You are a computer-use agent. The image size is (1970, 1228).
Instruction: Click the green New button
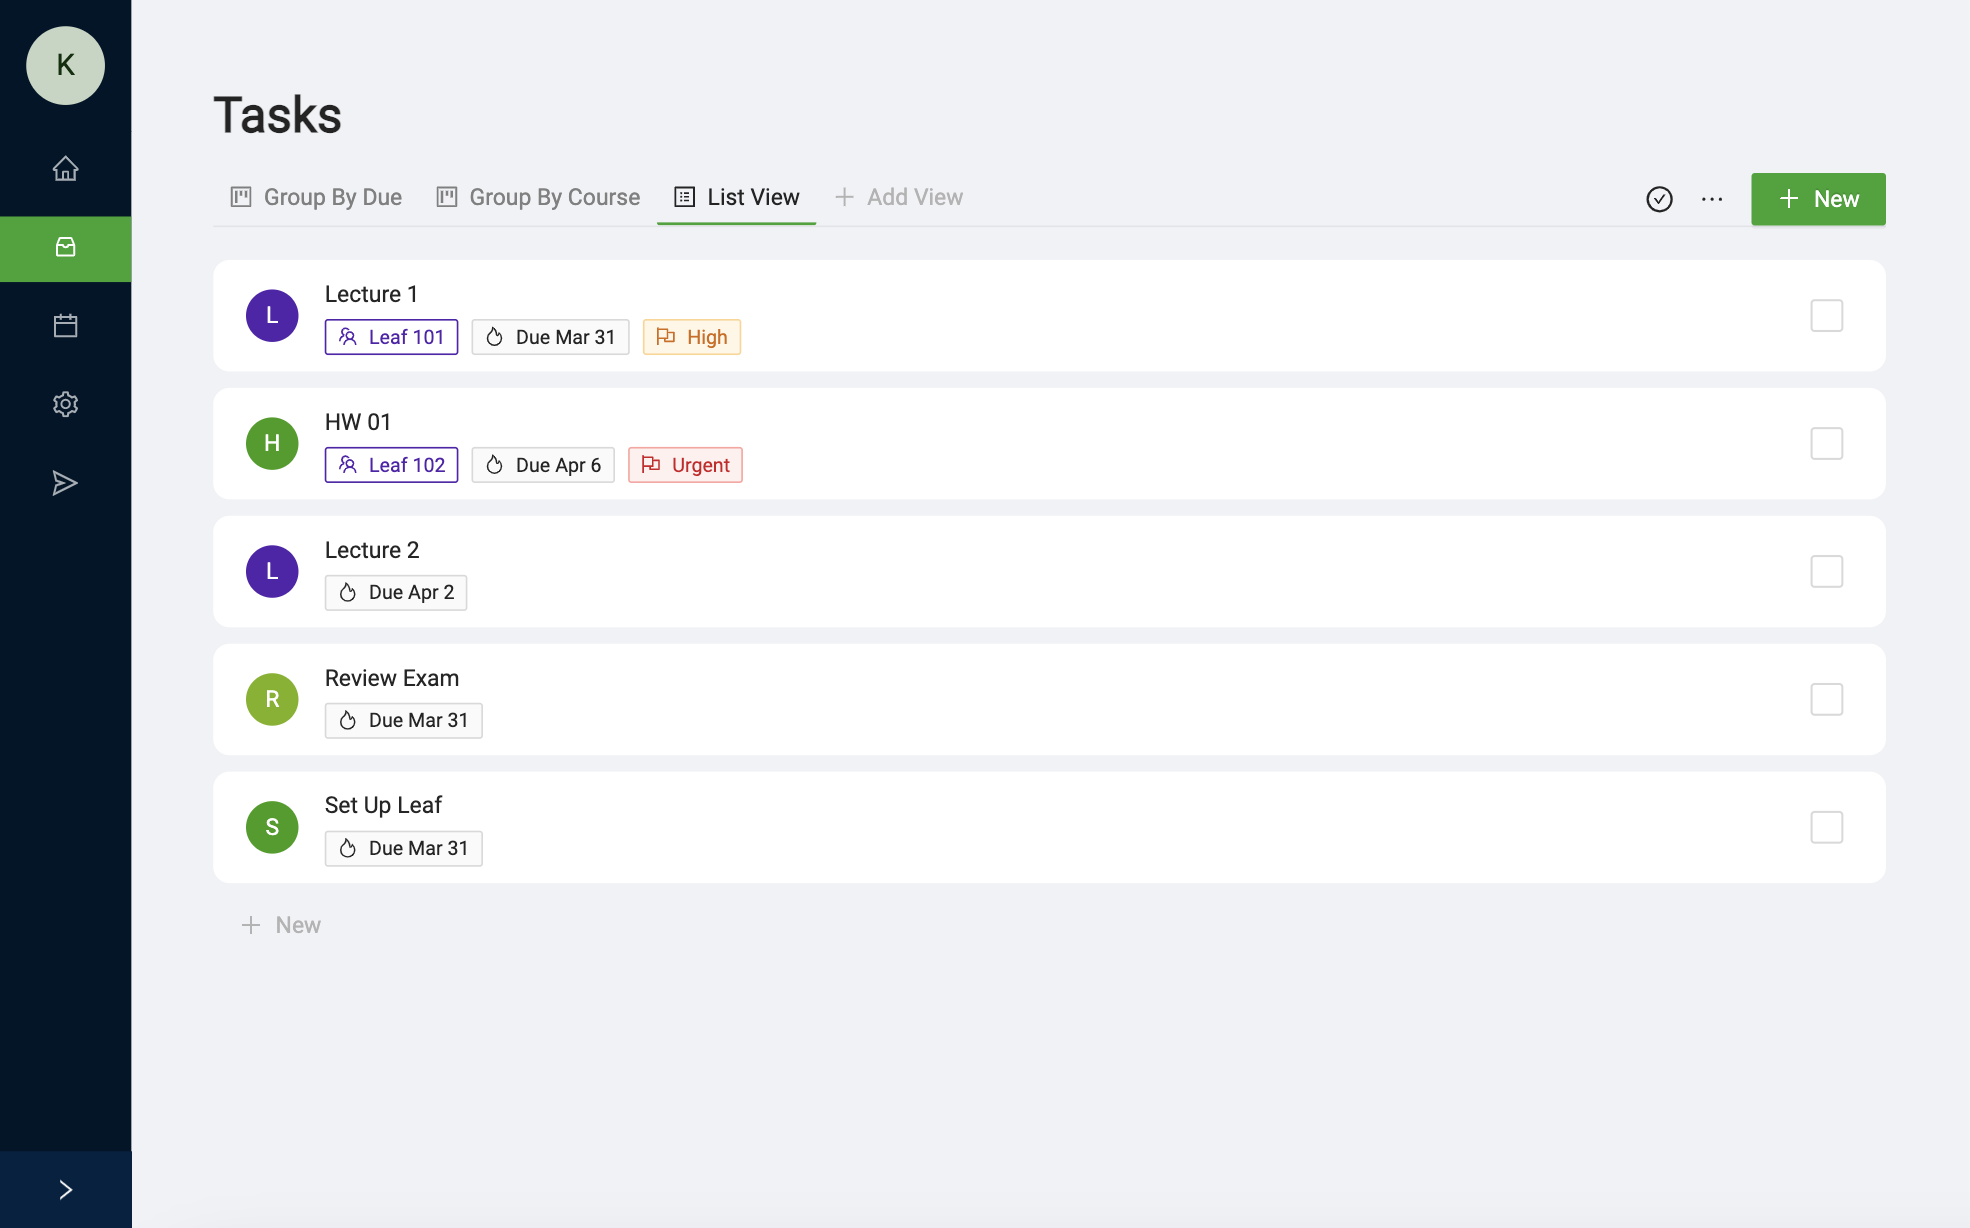point(1817,199)
